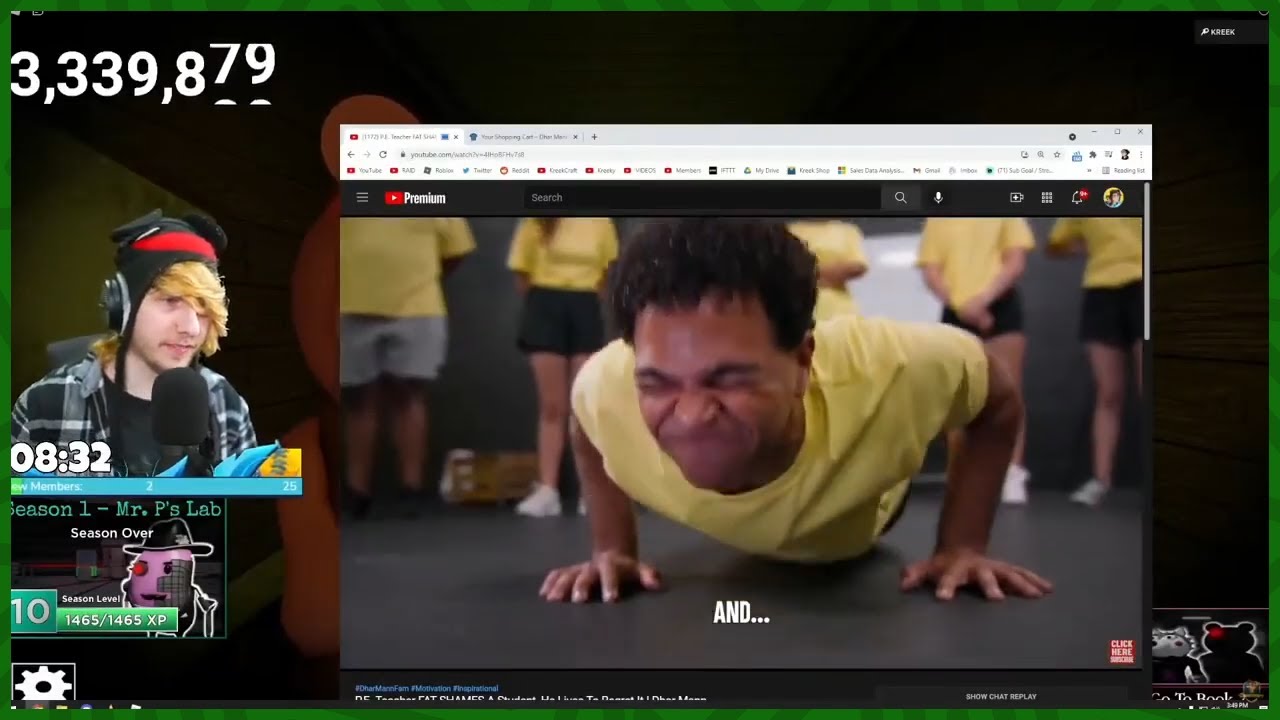Click the #DharMannFam hashtag link
1280x720 pixels.
click(381, 688)
